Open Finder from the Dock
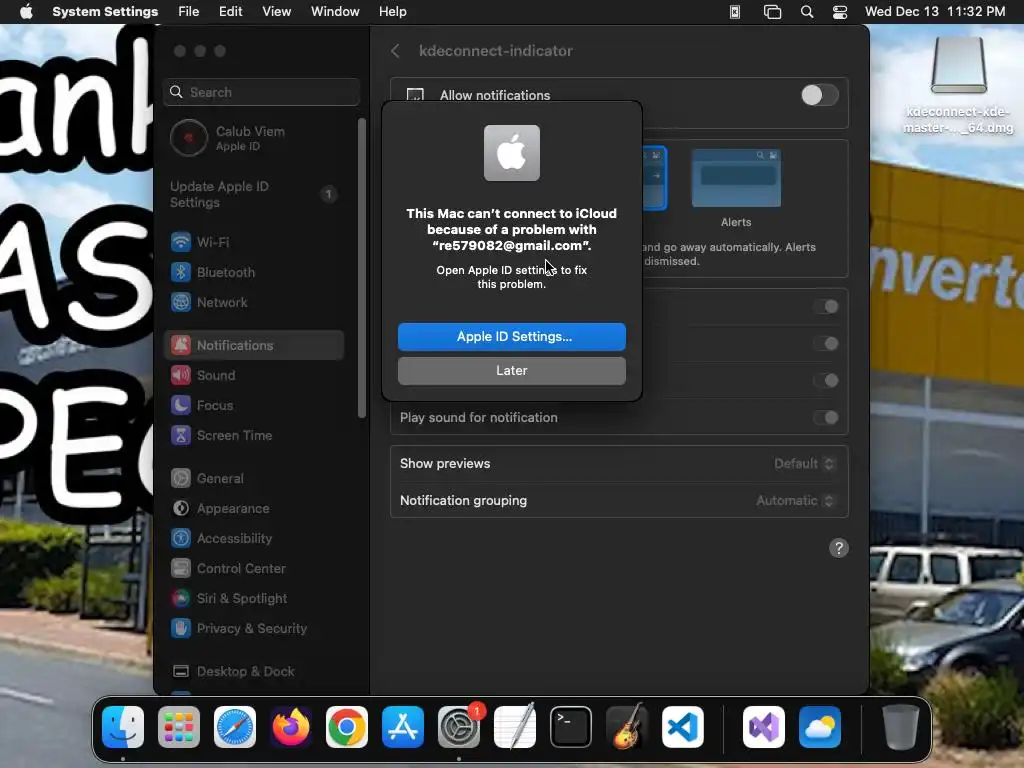Viewport: 1024px width, 768px height. point(123,727)
